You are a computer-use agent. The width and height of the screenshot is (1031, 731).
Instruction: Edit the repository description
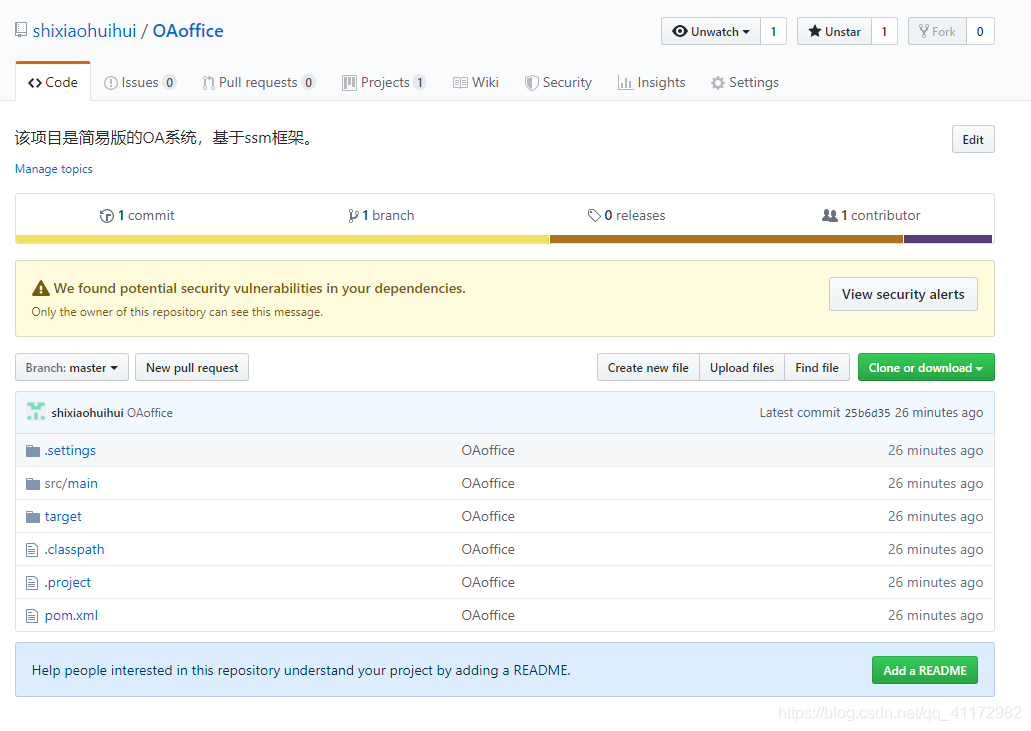pyautogui.click(x=973, y=139)
